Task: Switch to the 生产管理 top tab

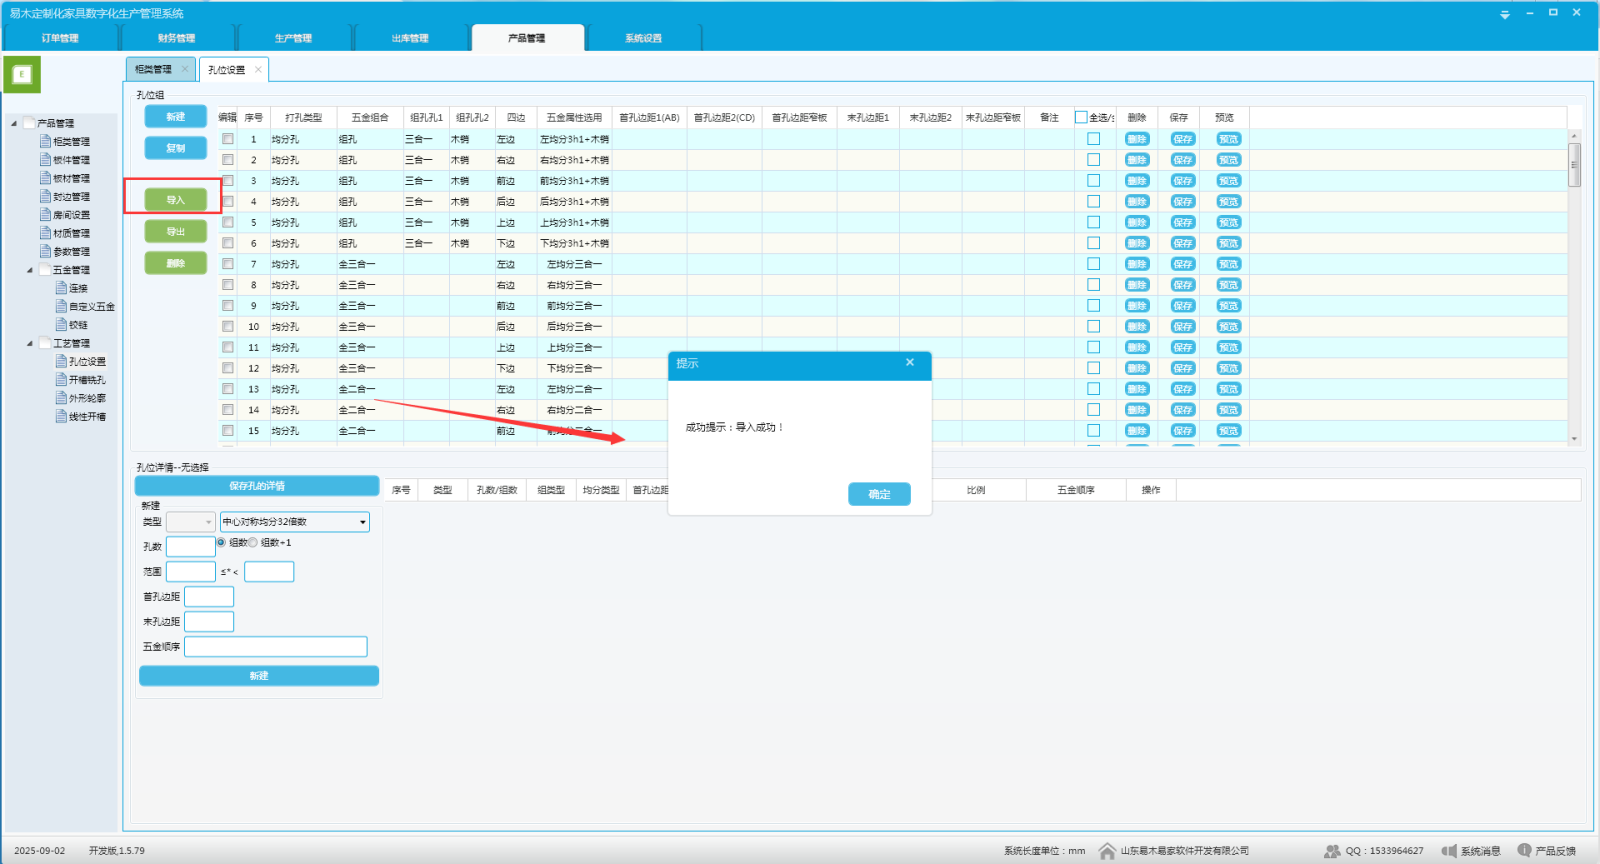Action: (x=293, y=38)
